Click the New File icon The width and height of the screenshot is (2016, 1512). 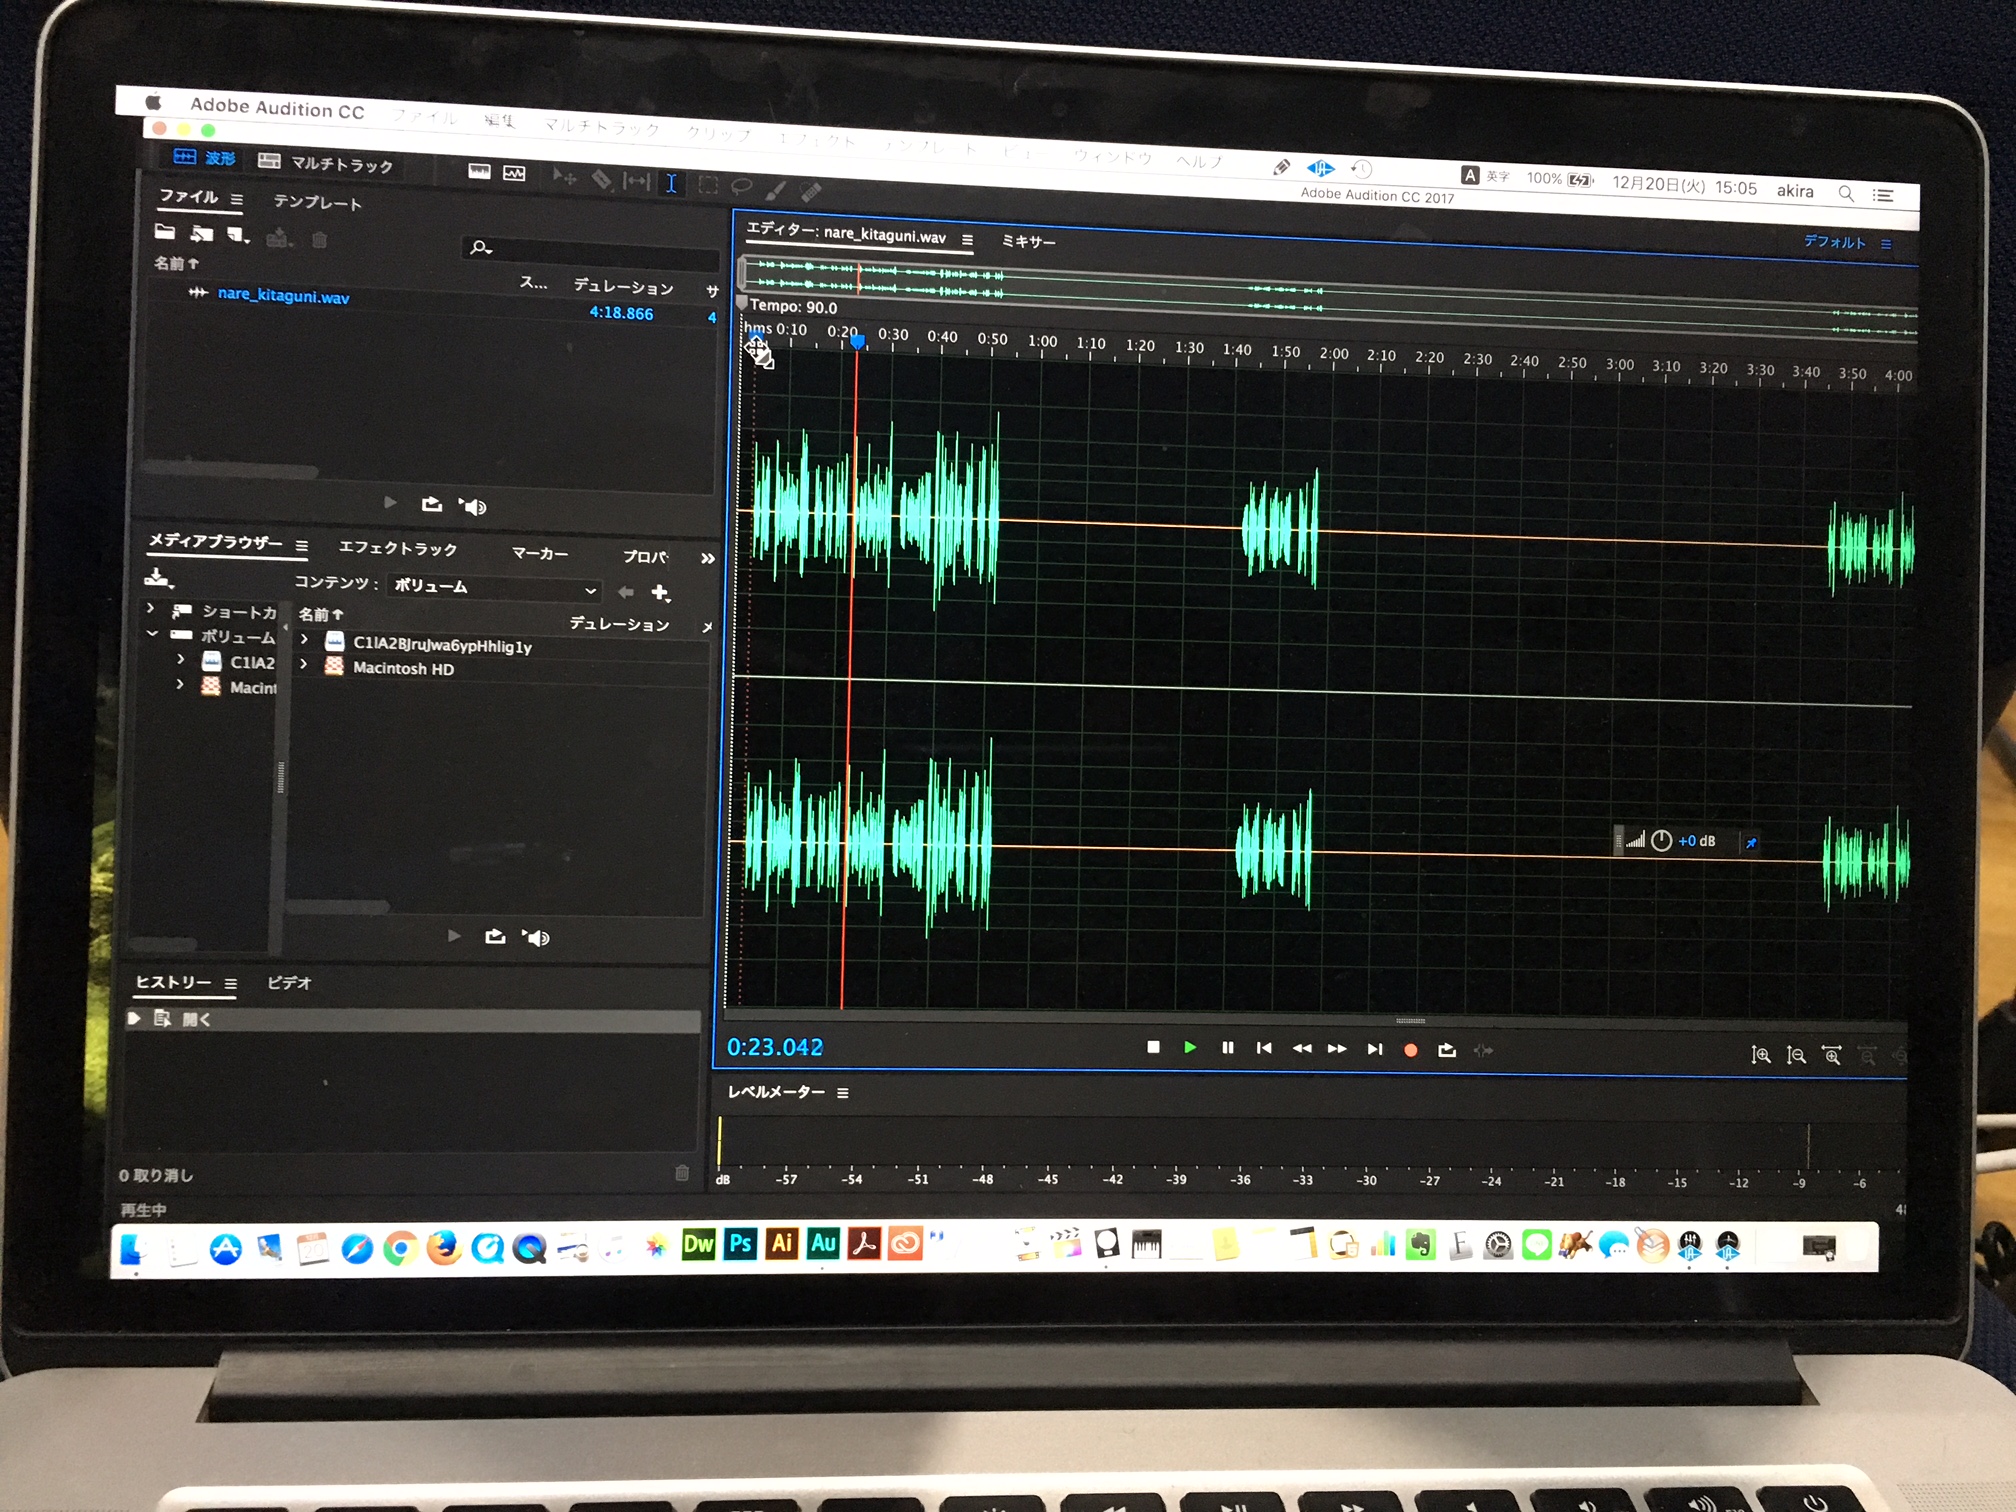coord(237,235)
